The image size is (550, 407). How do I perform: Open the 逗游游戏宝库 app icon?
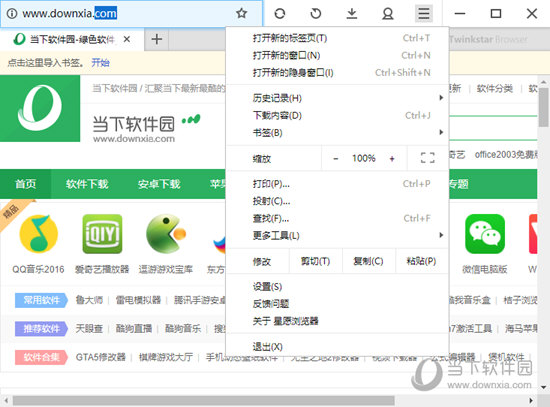[x=166, y=234]
